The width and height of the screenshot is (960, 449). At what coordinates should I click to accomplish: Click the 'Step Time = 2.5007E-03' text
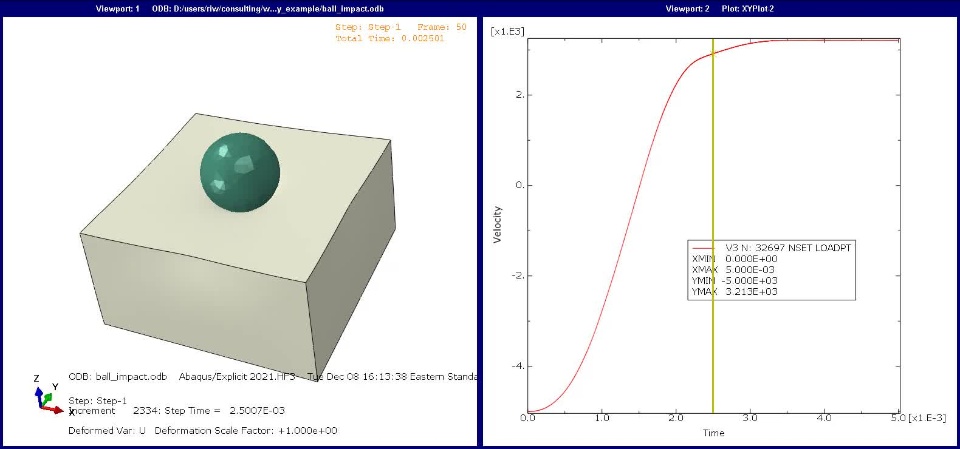pos(224,410)
